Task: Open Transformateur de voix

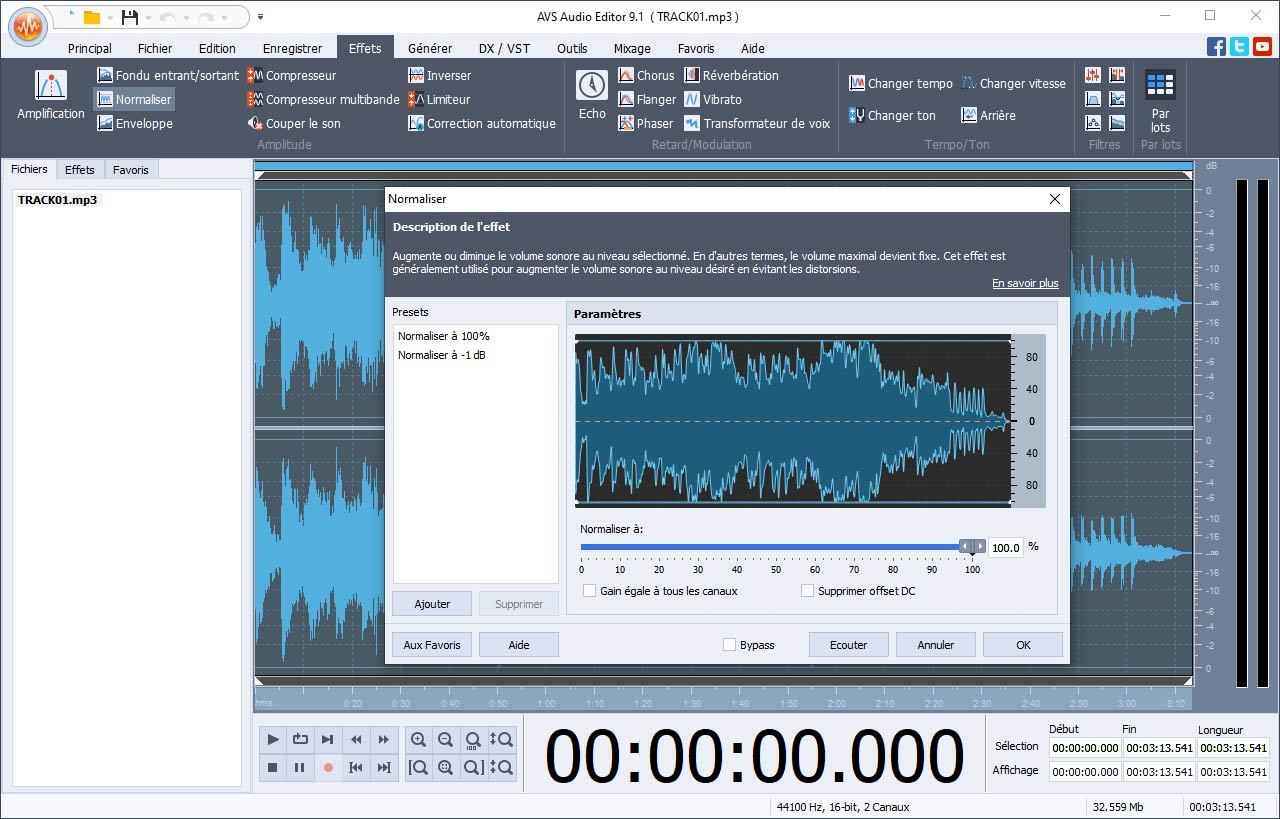Action: tap(757, 123)
